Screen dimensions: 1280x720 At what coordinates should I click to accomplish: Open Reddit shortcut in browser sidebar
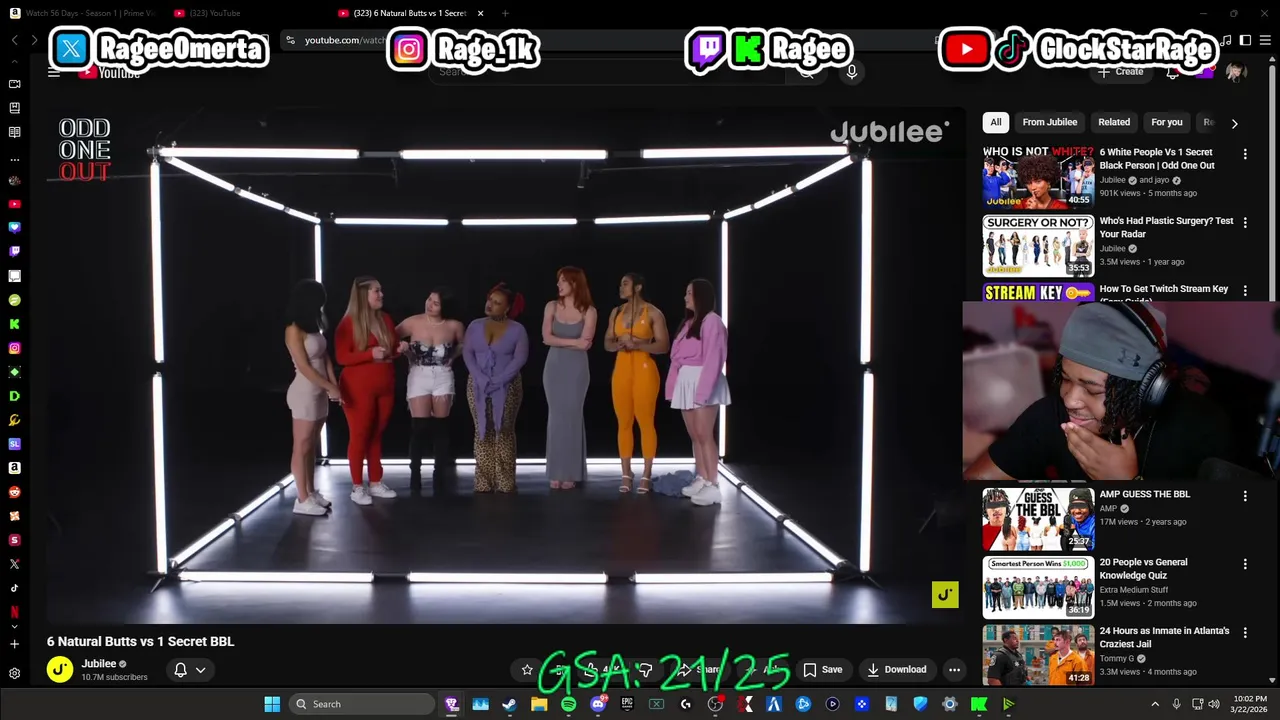point(14,492)
